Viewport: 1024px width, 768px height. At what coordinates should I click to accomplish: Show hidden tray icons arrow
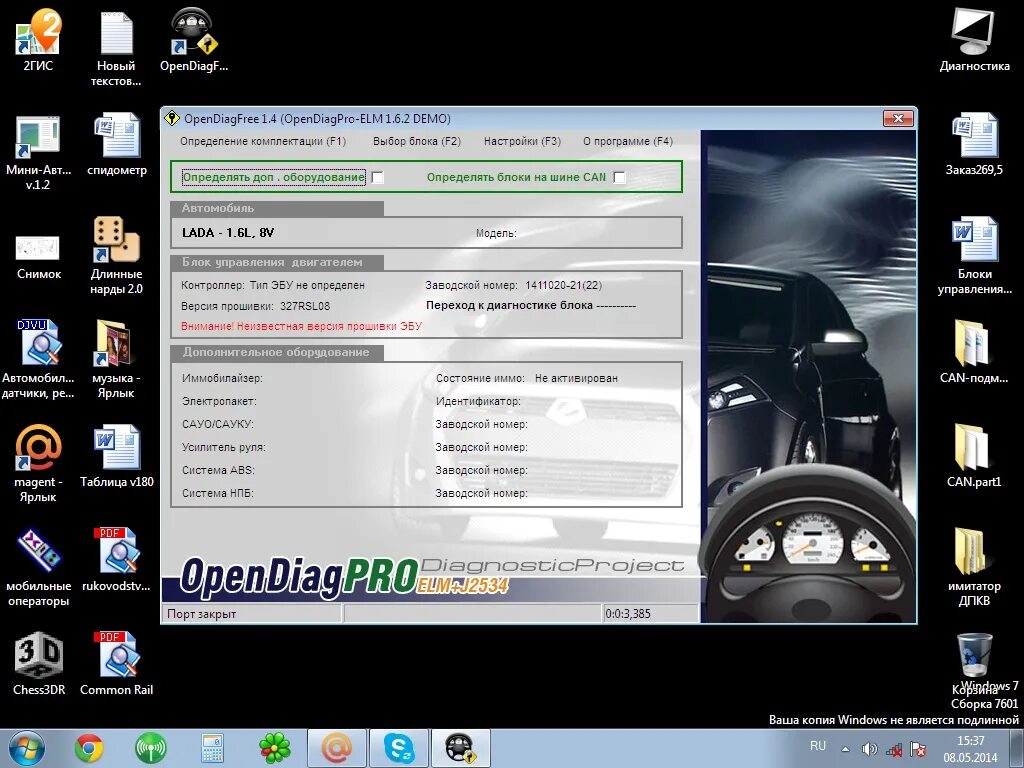pyautogui.click(x=846, y=749)
